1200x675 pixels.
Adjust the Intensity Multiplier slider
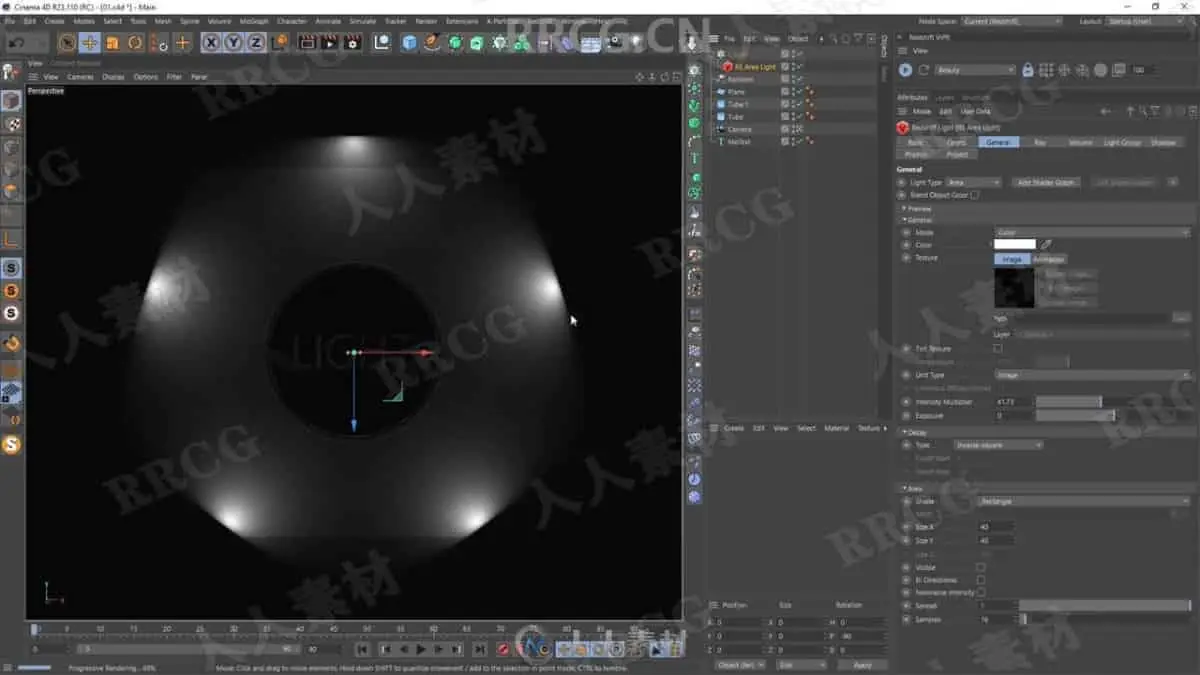coord(1068,402)
